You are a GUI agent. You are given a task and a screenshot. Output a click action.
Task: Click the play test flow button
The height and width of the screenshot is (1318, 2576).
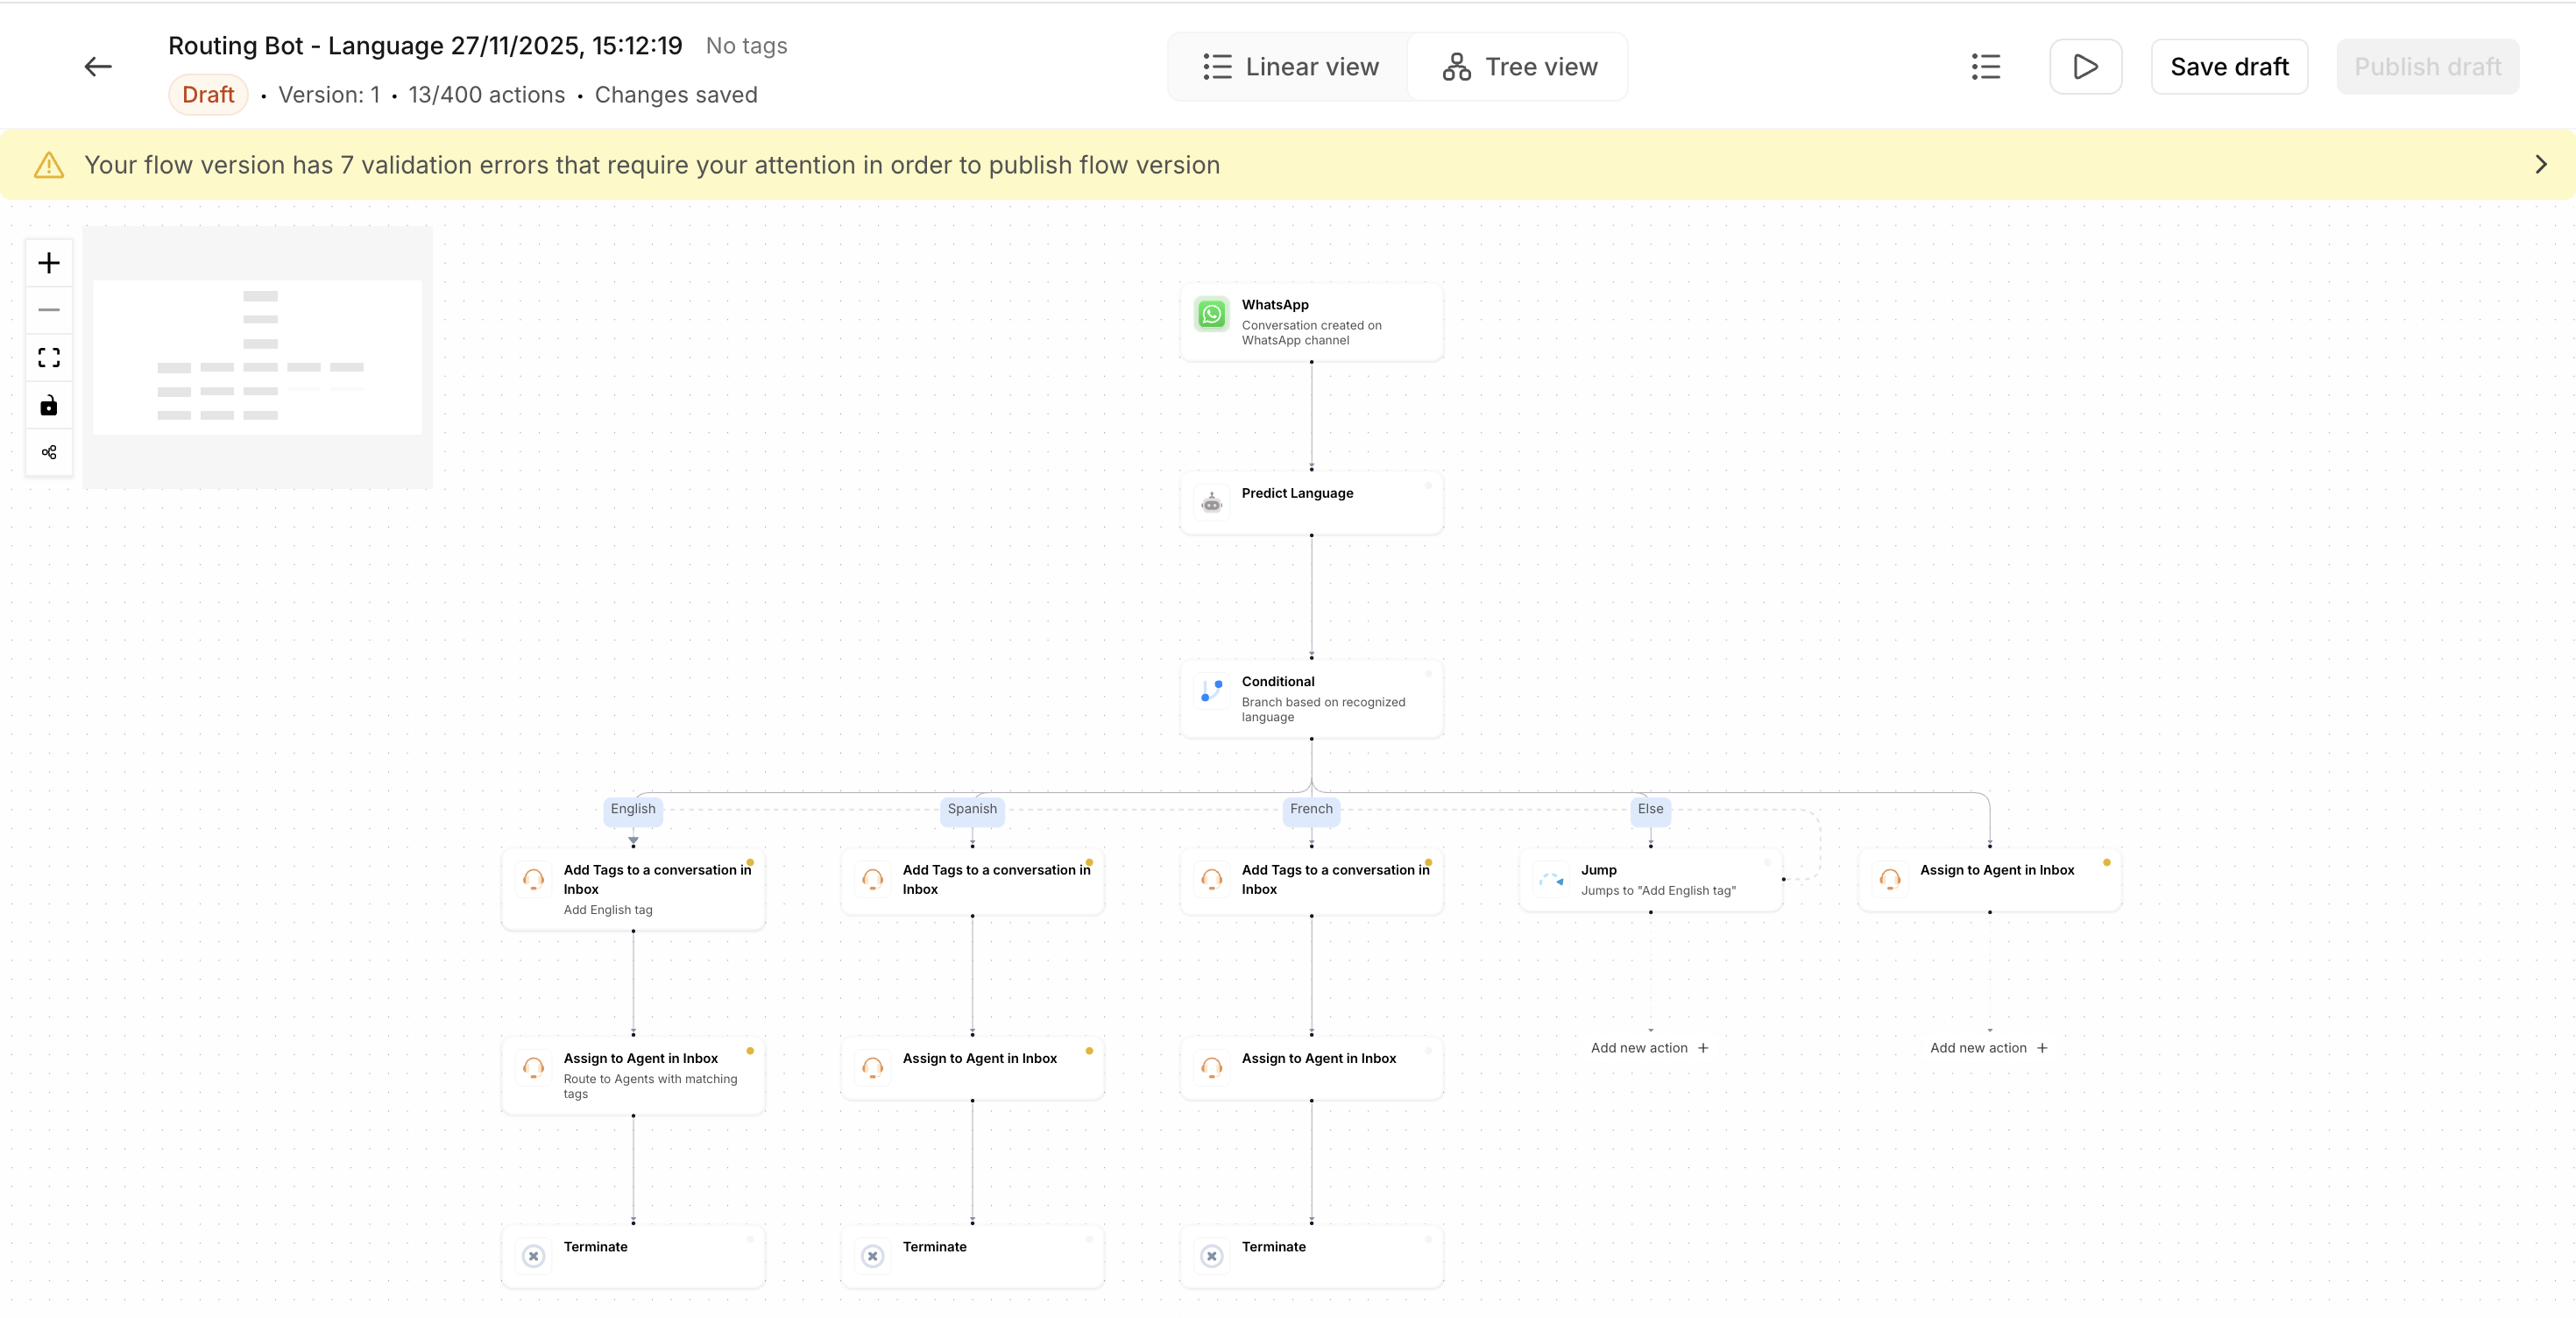coord(2085,67)
